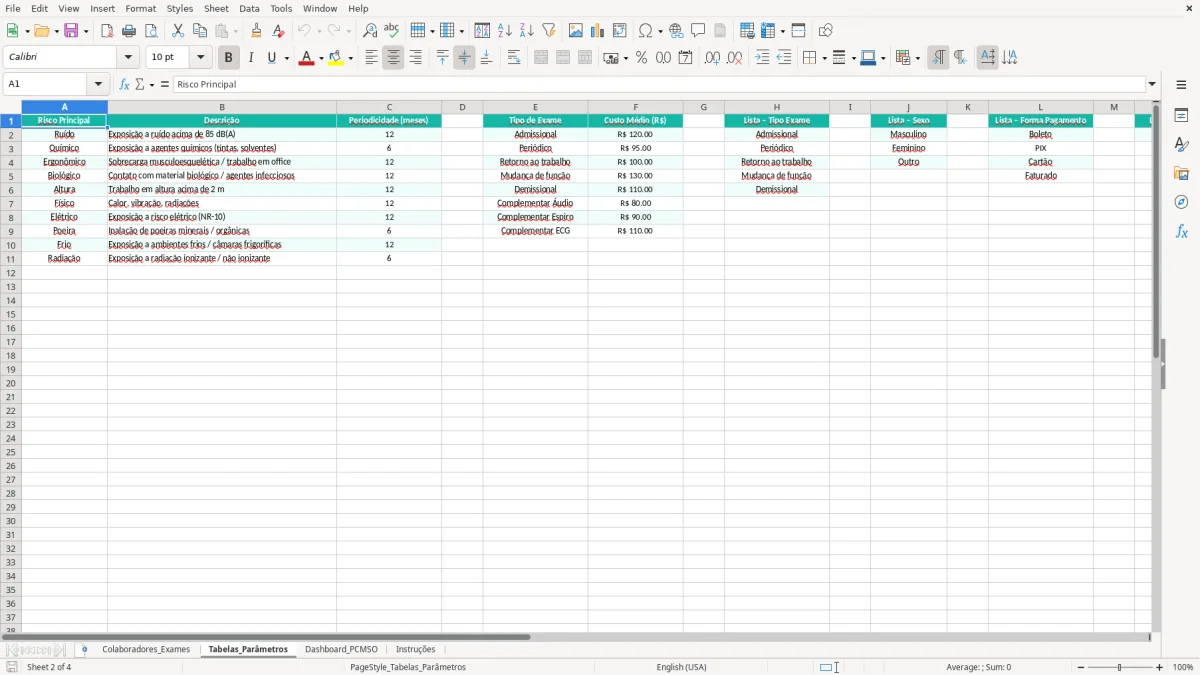
Task: Open Sidebar Styles panel
Action: (1181, 144)
